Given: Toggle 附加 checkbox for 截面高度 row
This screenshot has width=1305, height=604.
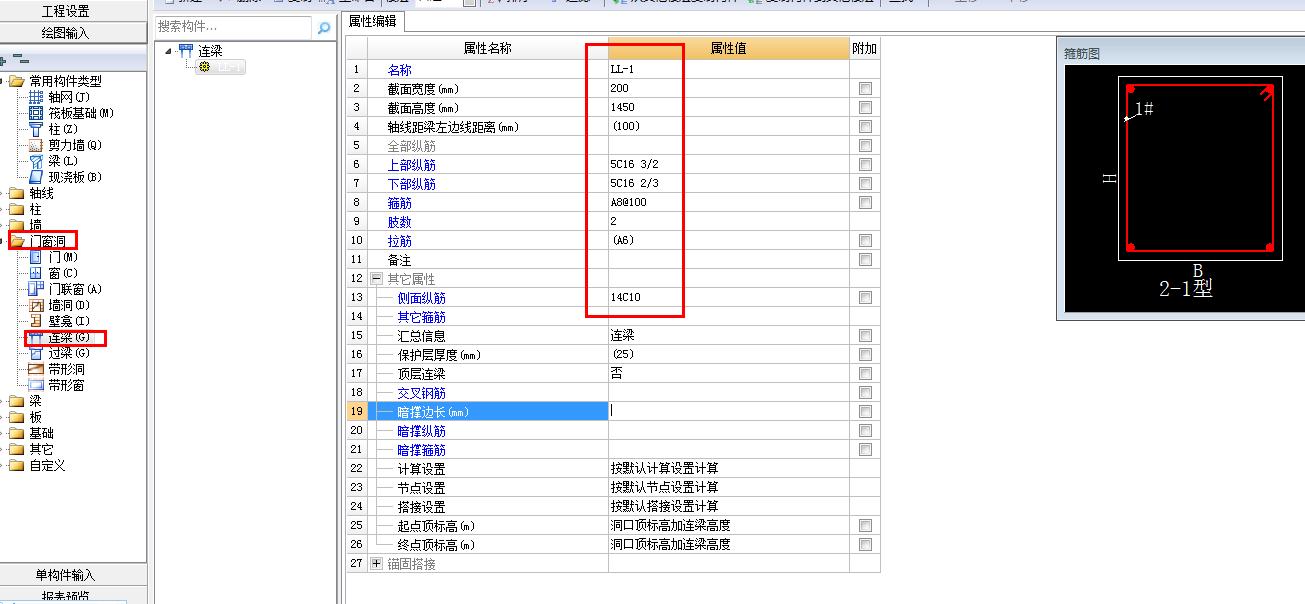Looking at the screenshot, I should [865, 108].
